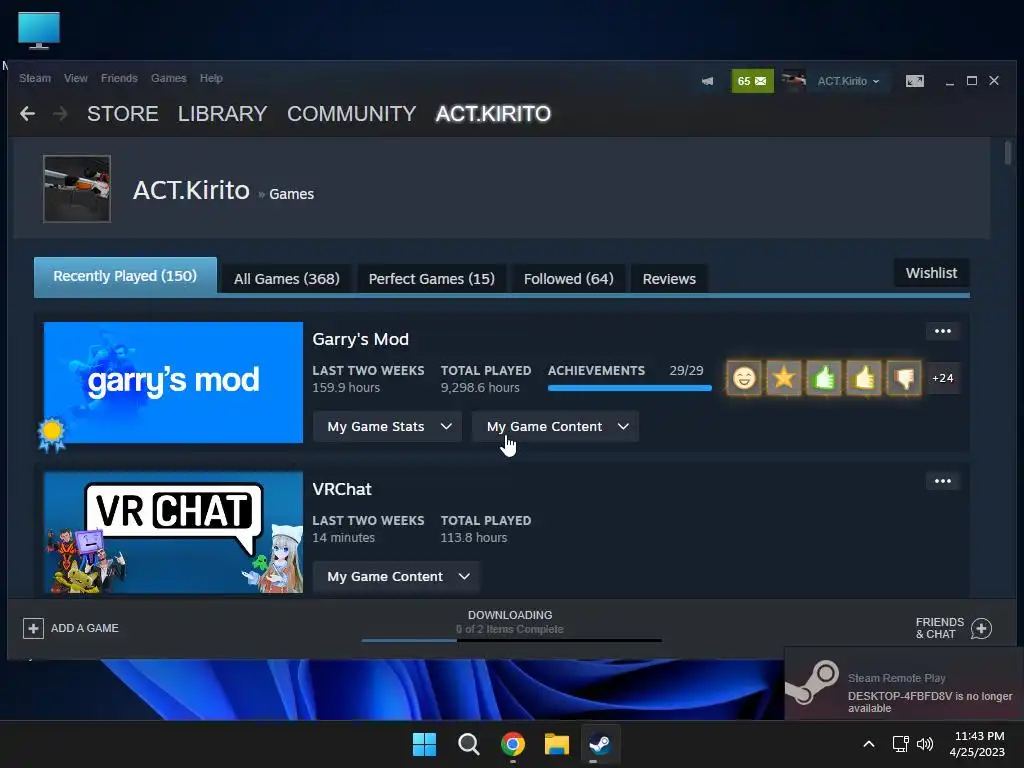The image size is (1024, 768).
Task: Click the ACT.Kirito profile avatar image
Action: pyautogui.click(x=77, y=189)
